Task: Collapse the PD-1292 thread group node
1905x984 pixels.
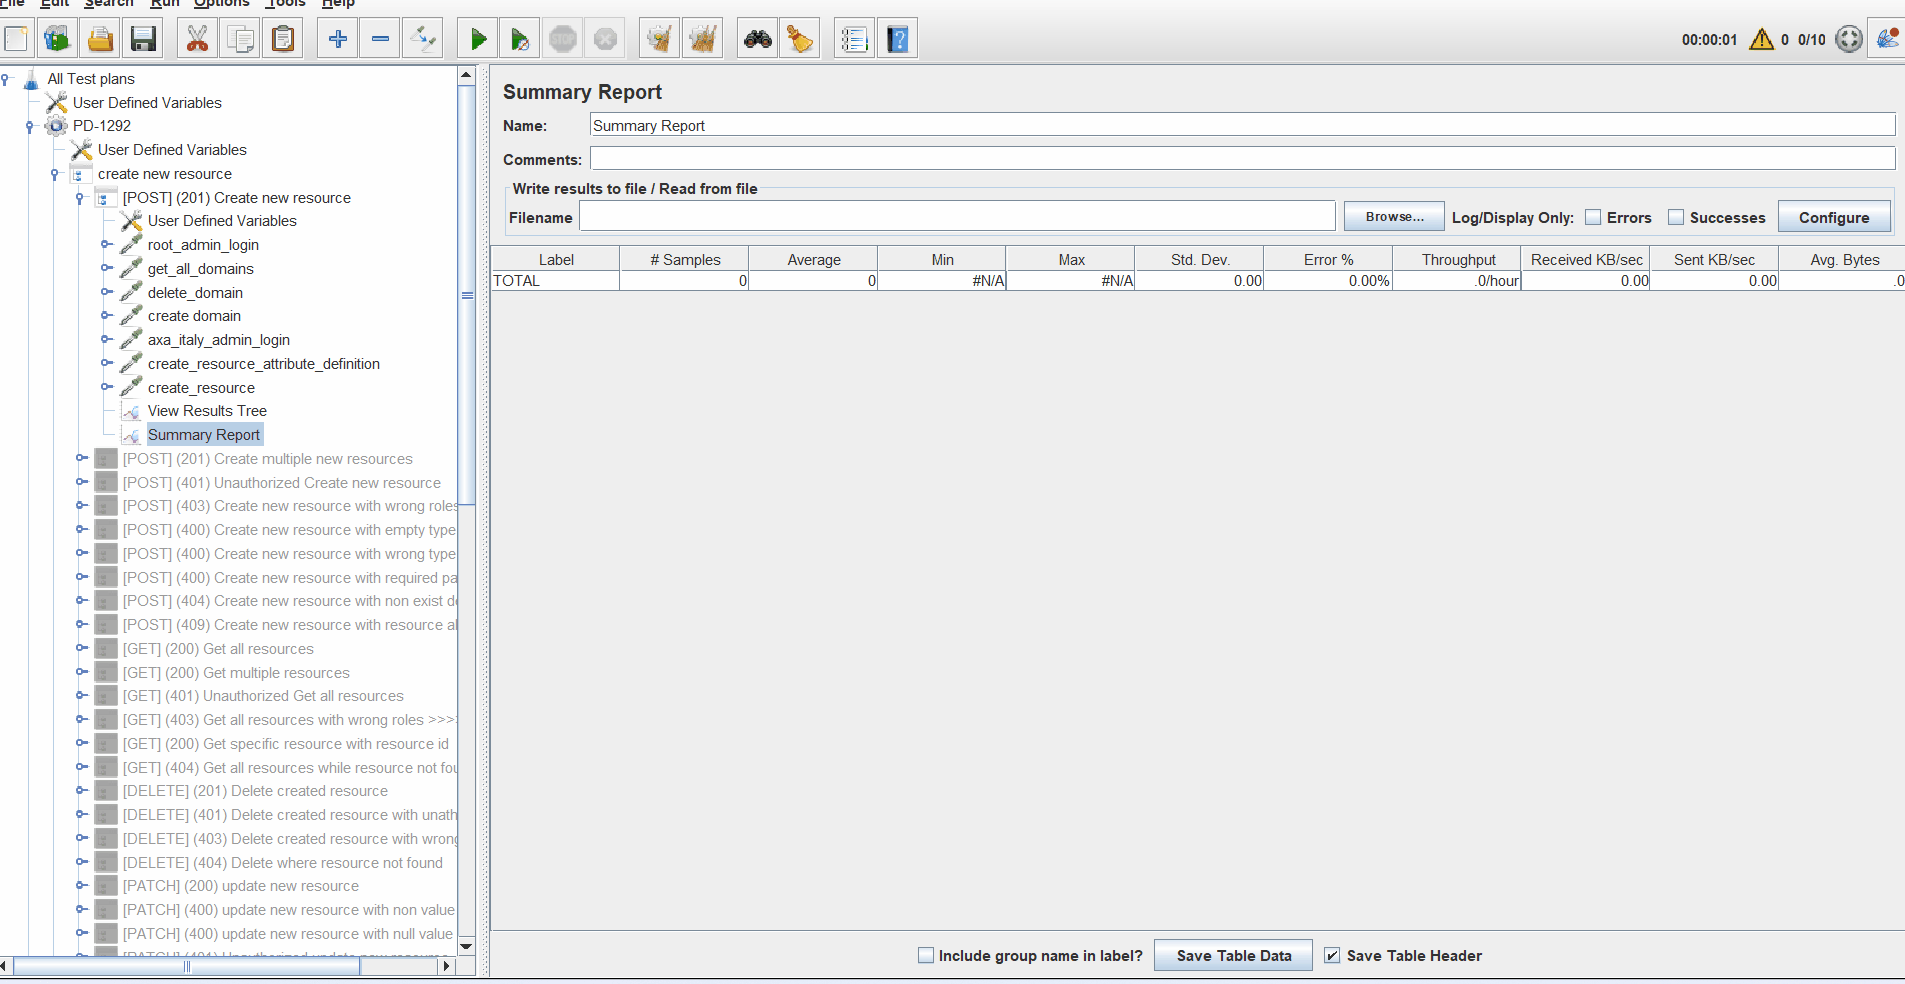Action: 30,126
